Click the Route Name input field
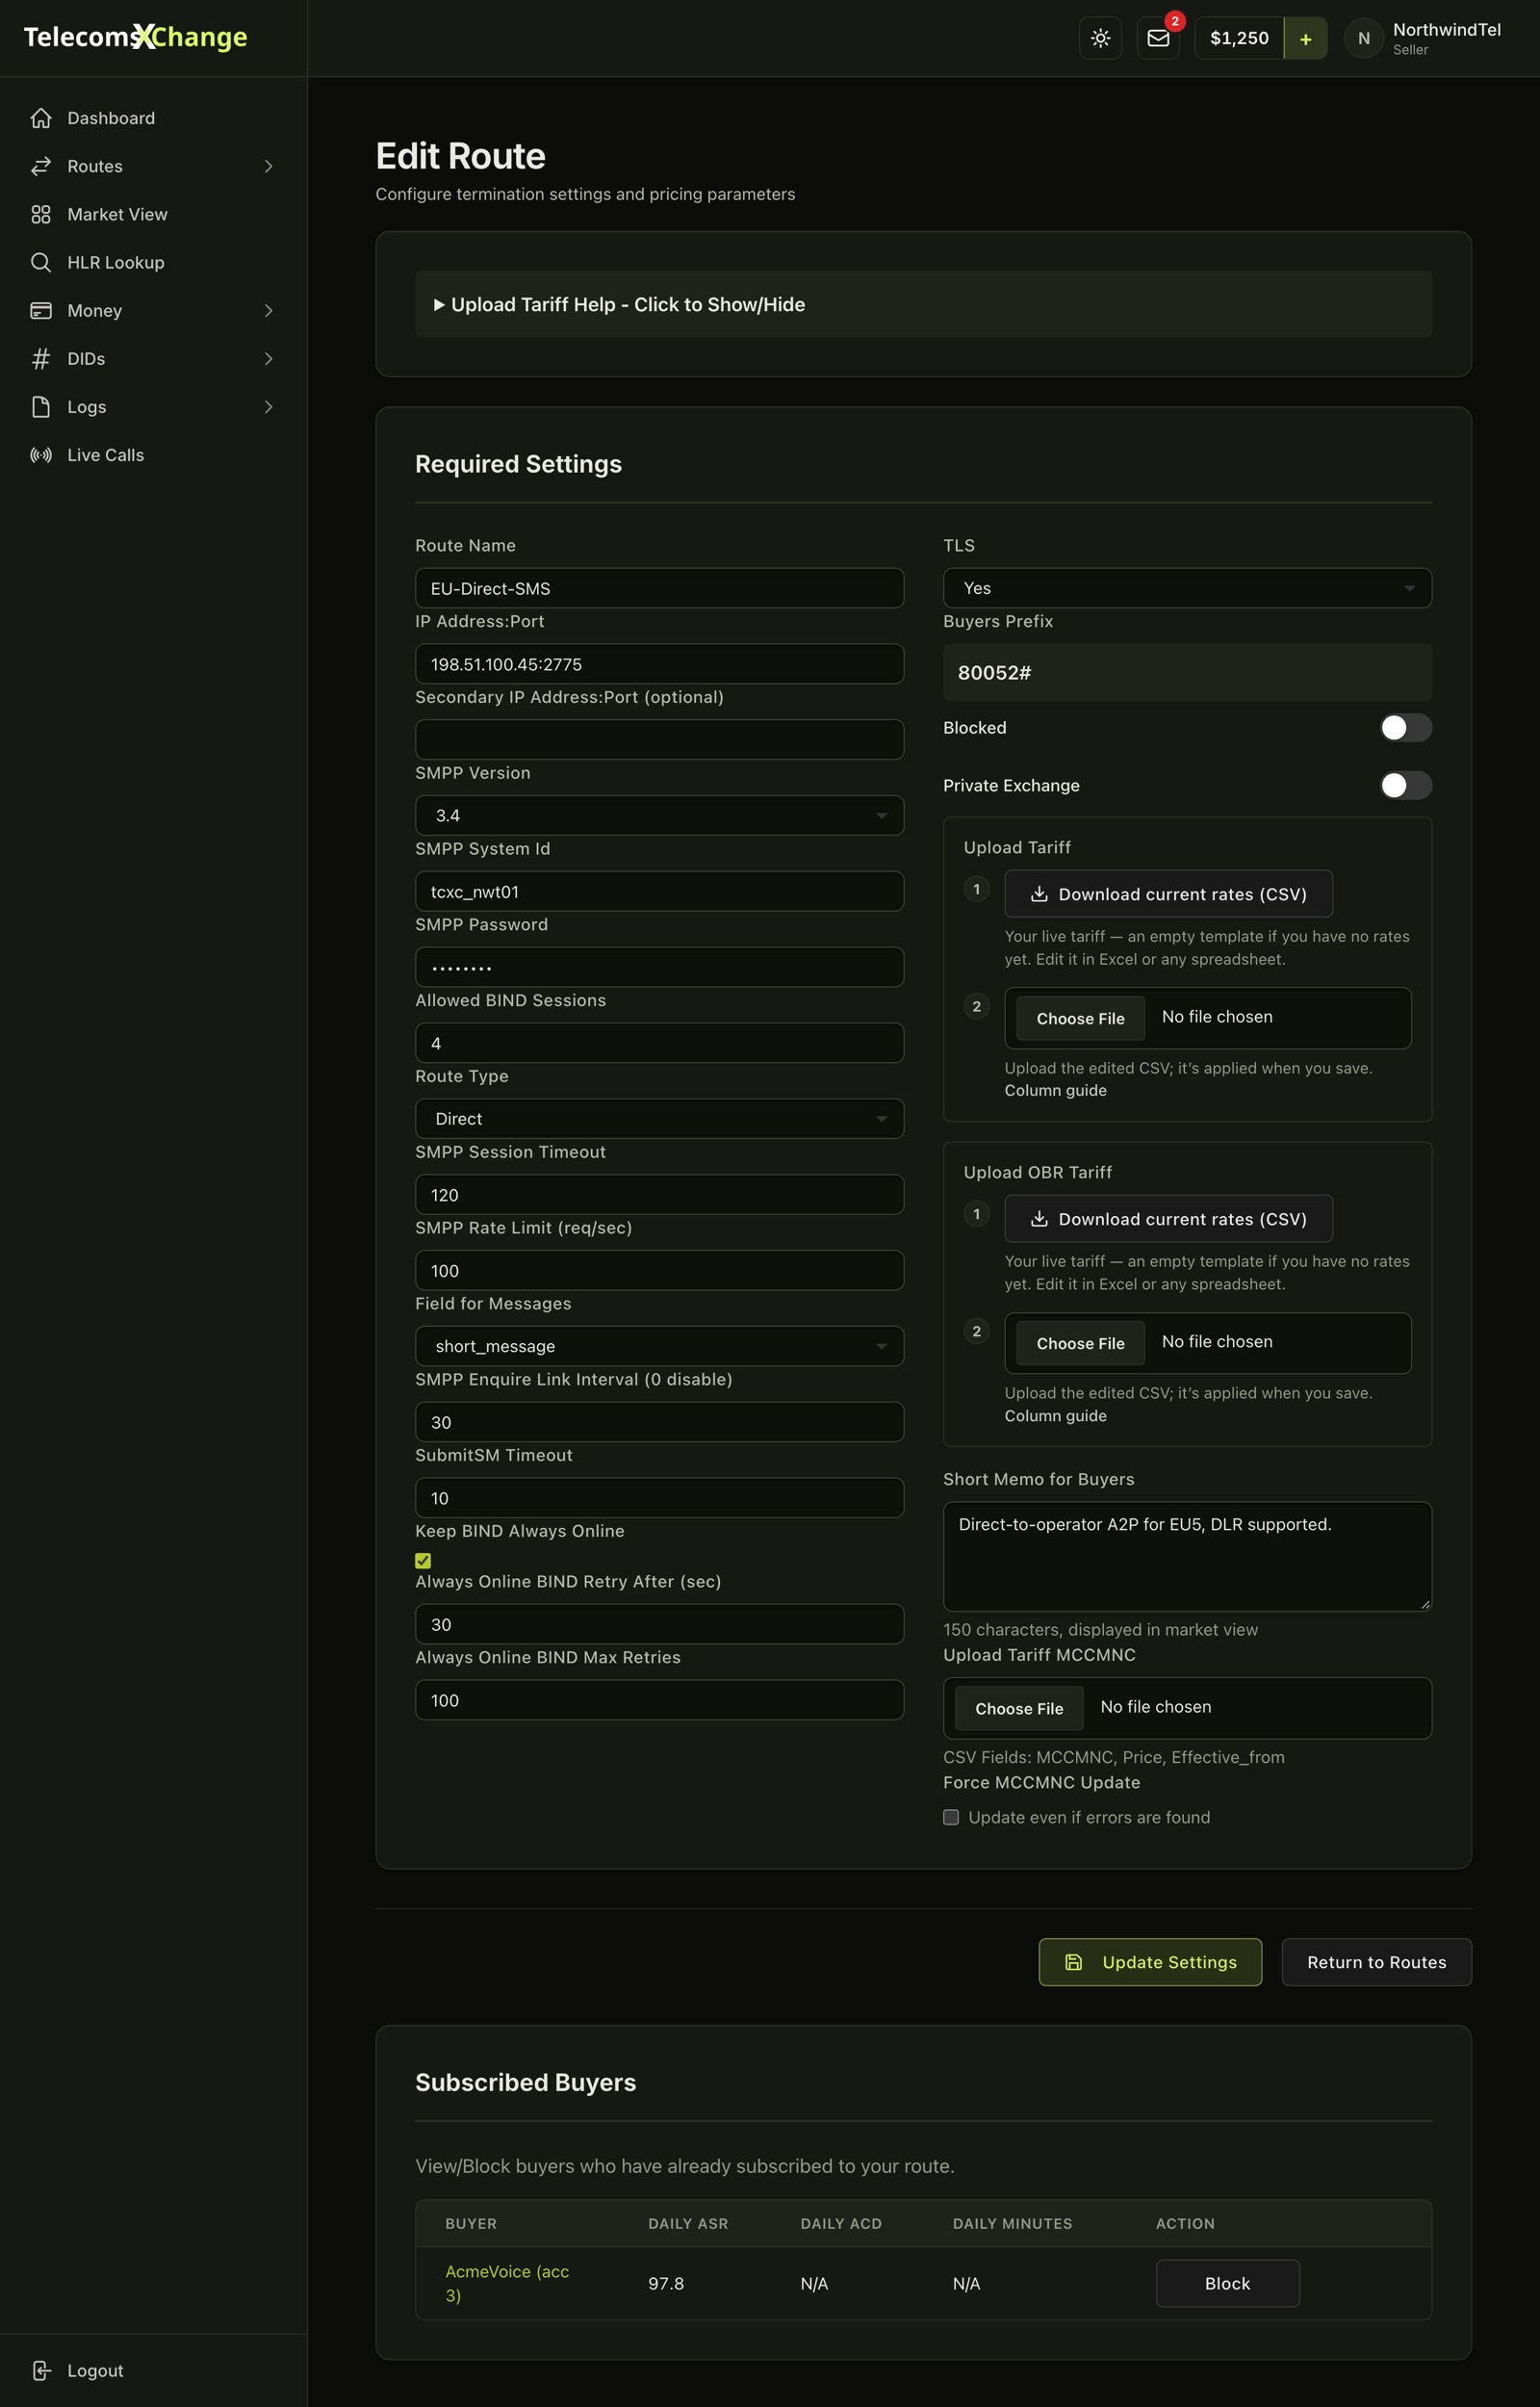The width and height of the screenshot is (1540, 2407). tap(659, 588)
